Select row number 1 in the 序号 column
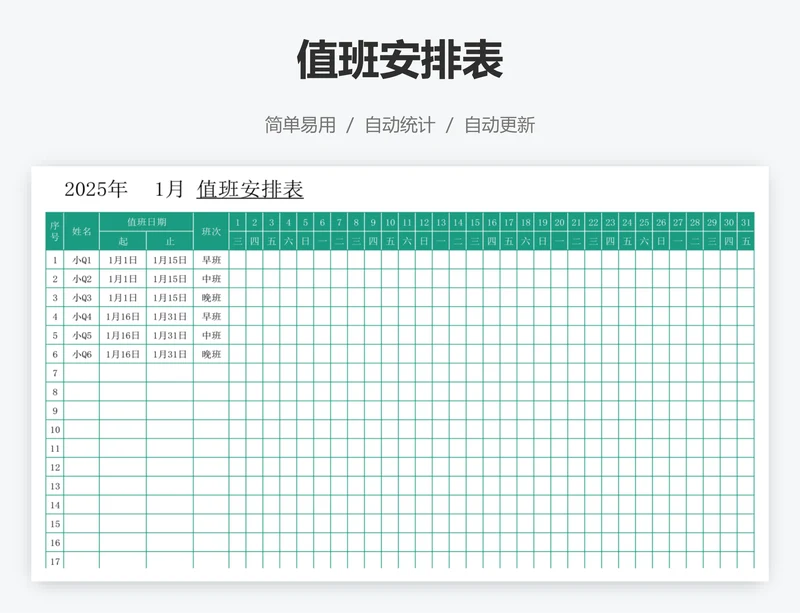Image resolution: width=800 pixels, height=613 pixels. pos(55,260)
